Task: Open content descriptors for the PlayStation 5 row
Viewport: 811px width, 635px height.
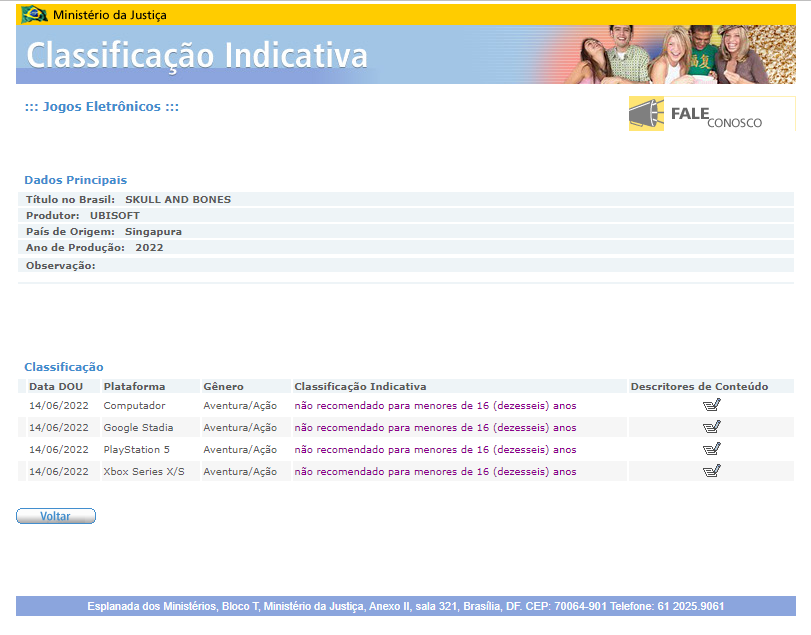Action: pyautogui.click(x=711, y=449)
